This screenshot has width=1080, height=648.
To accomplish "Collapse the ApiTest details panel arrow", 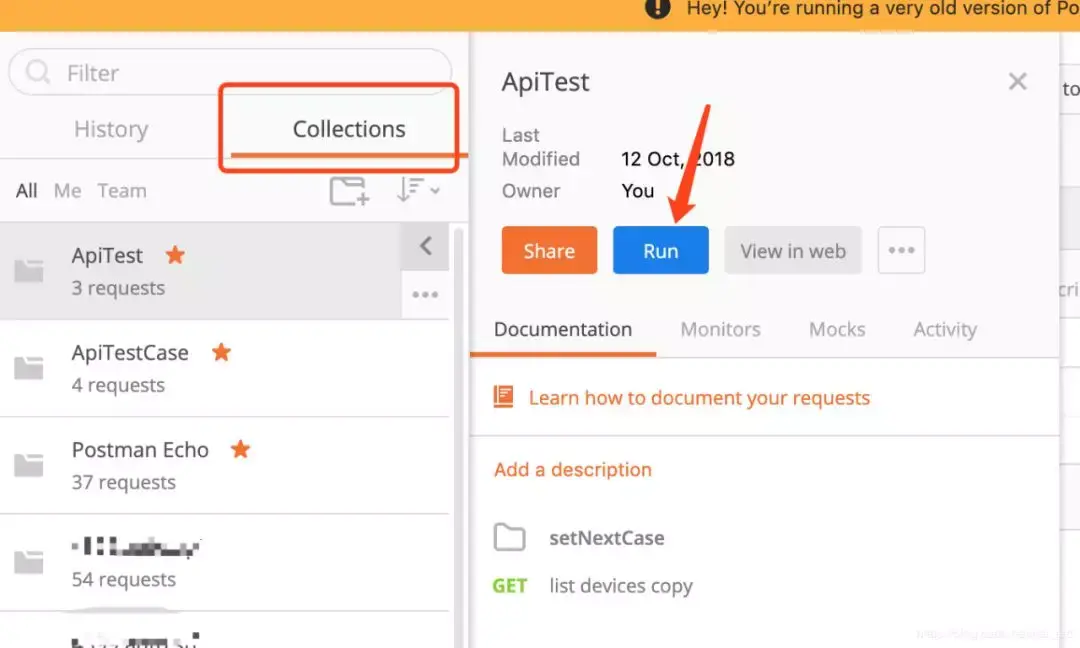I will coord(425,246).
